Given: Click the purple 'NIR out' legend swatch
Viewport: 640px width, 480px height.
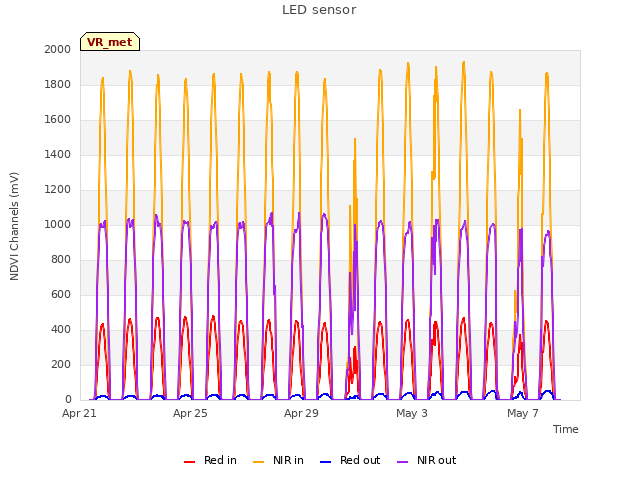Looking at the screenshot, I should tap(402, 462).
